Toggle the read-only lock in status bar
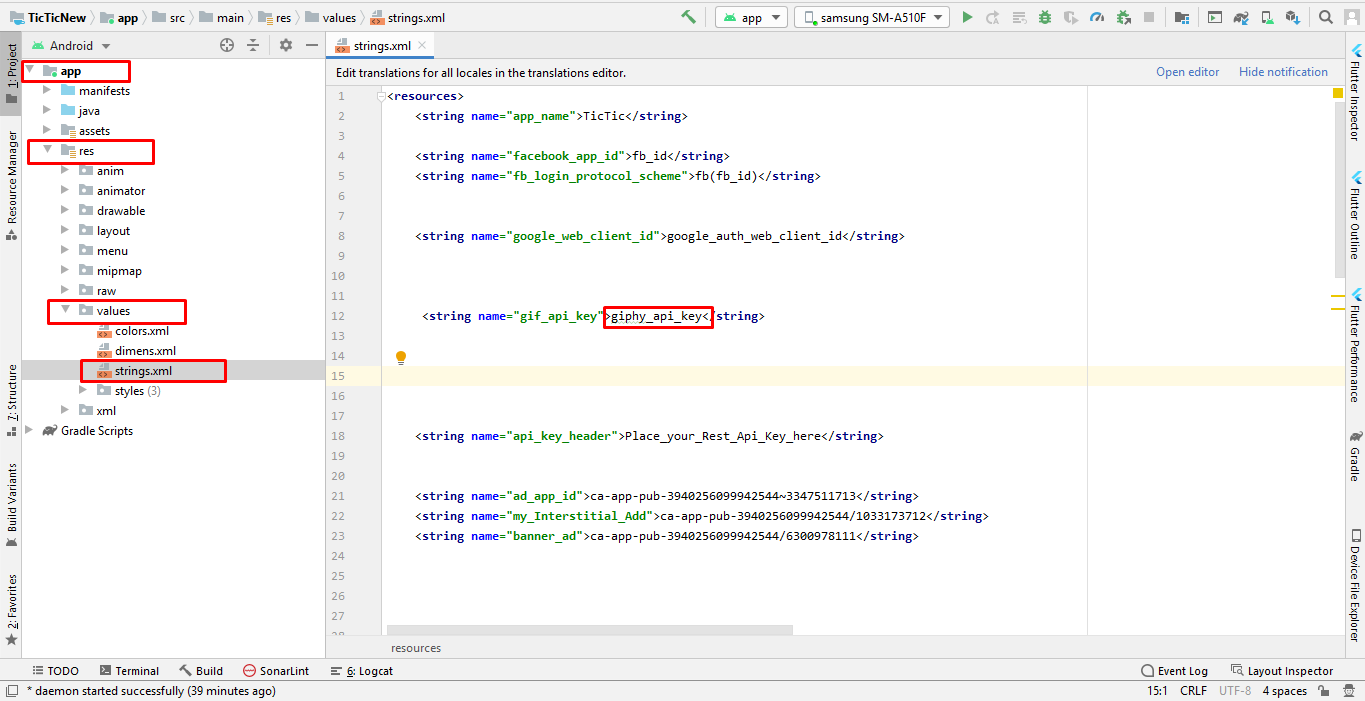Viewport: 1365px width, 701px height. click(x=1324, y=691)
